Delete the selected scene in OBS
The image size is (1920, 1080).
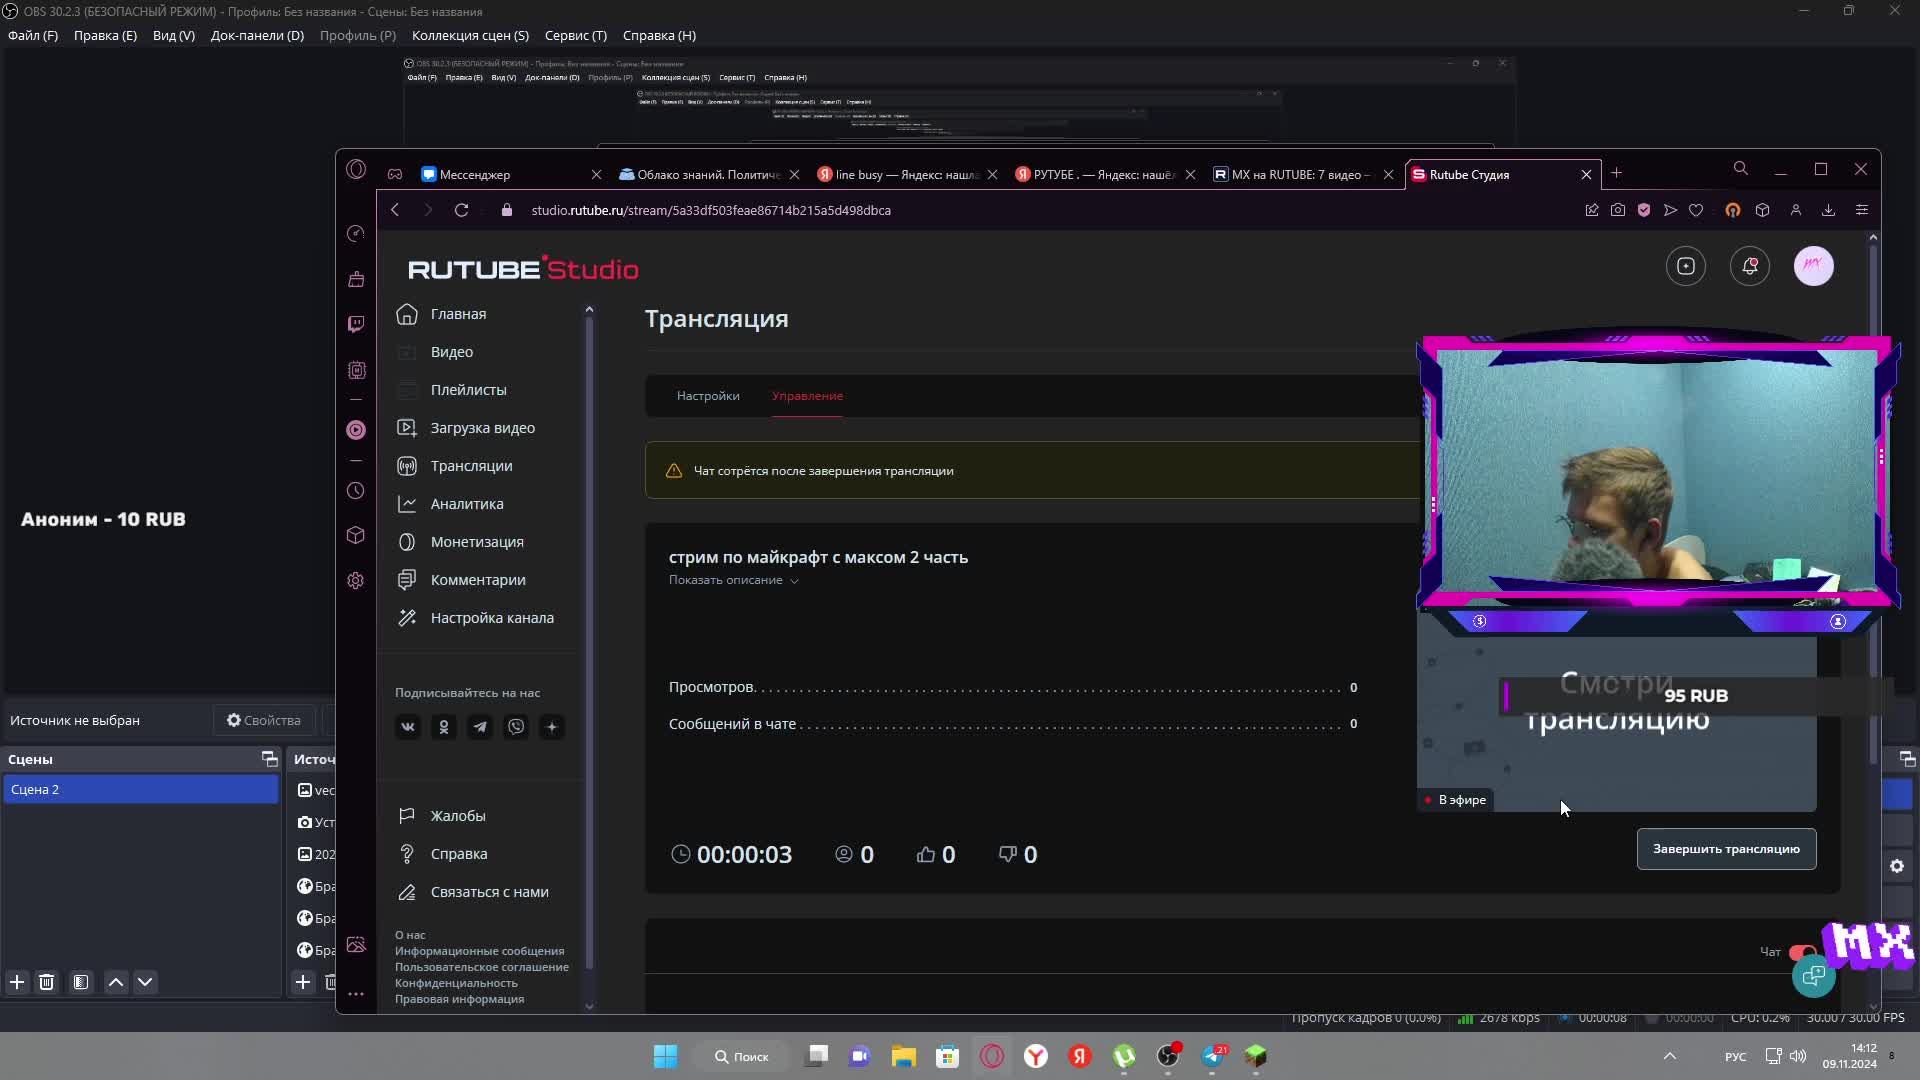pyautogui.click(x=47, y=982)
